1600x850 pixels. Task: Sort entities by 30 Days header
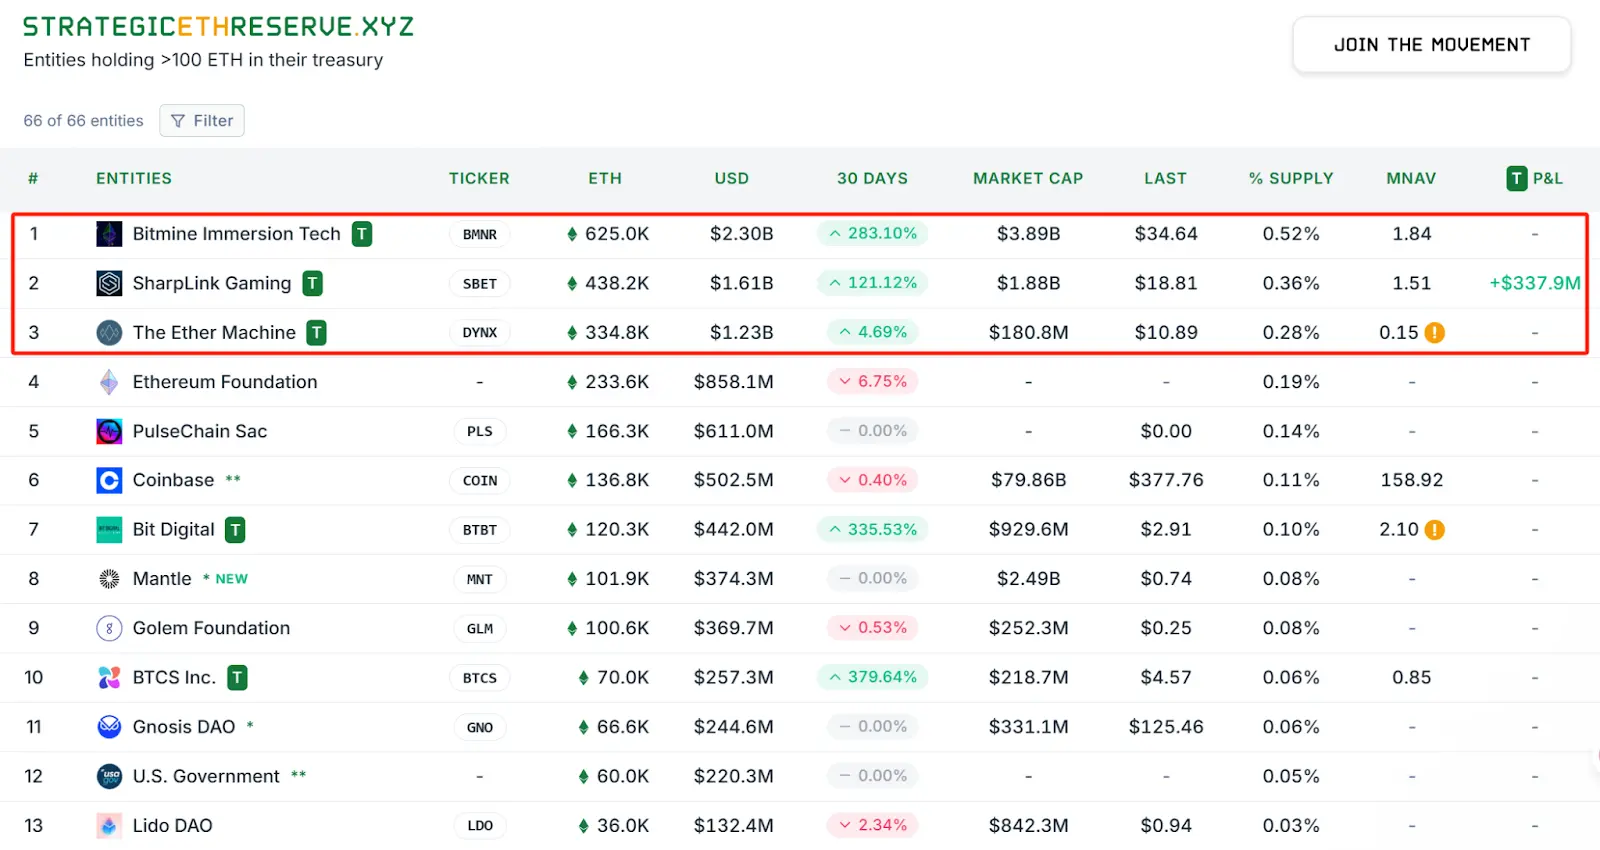872,178
